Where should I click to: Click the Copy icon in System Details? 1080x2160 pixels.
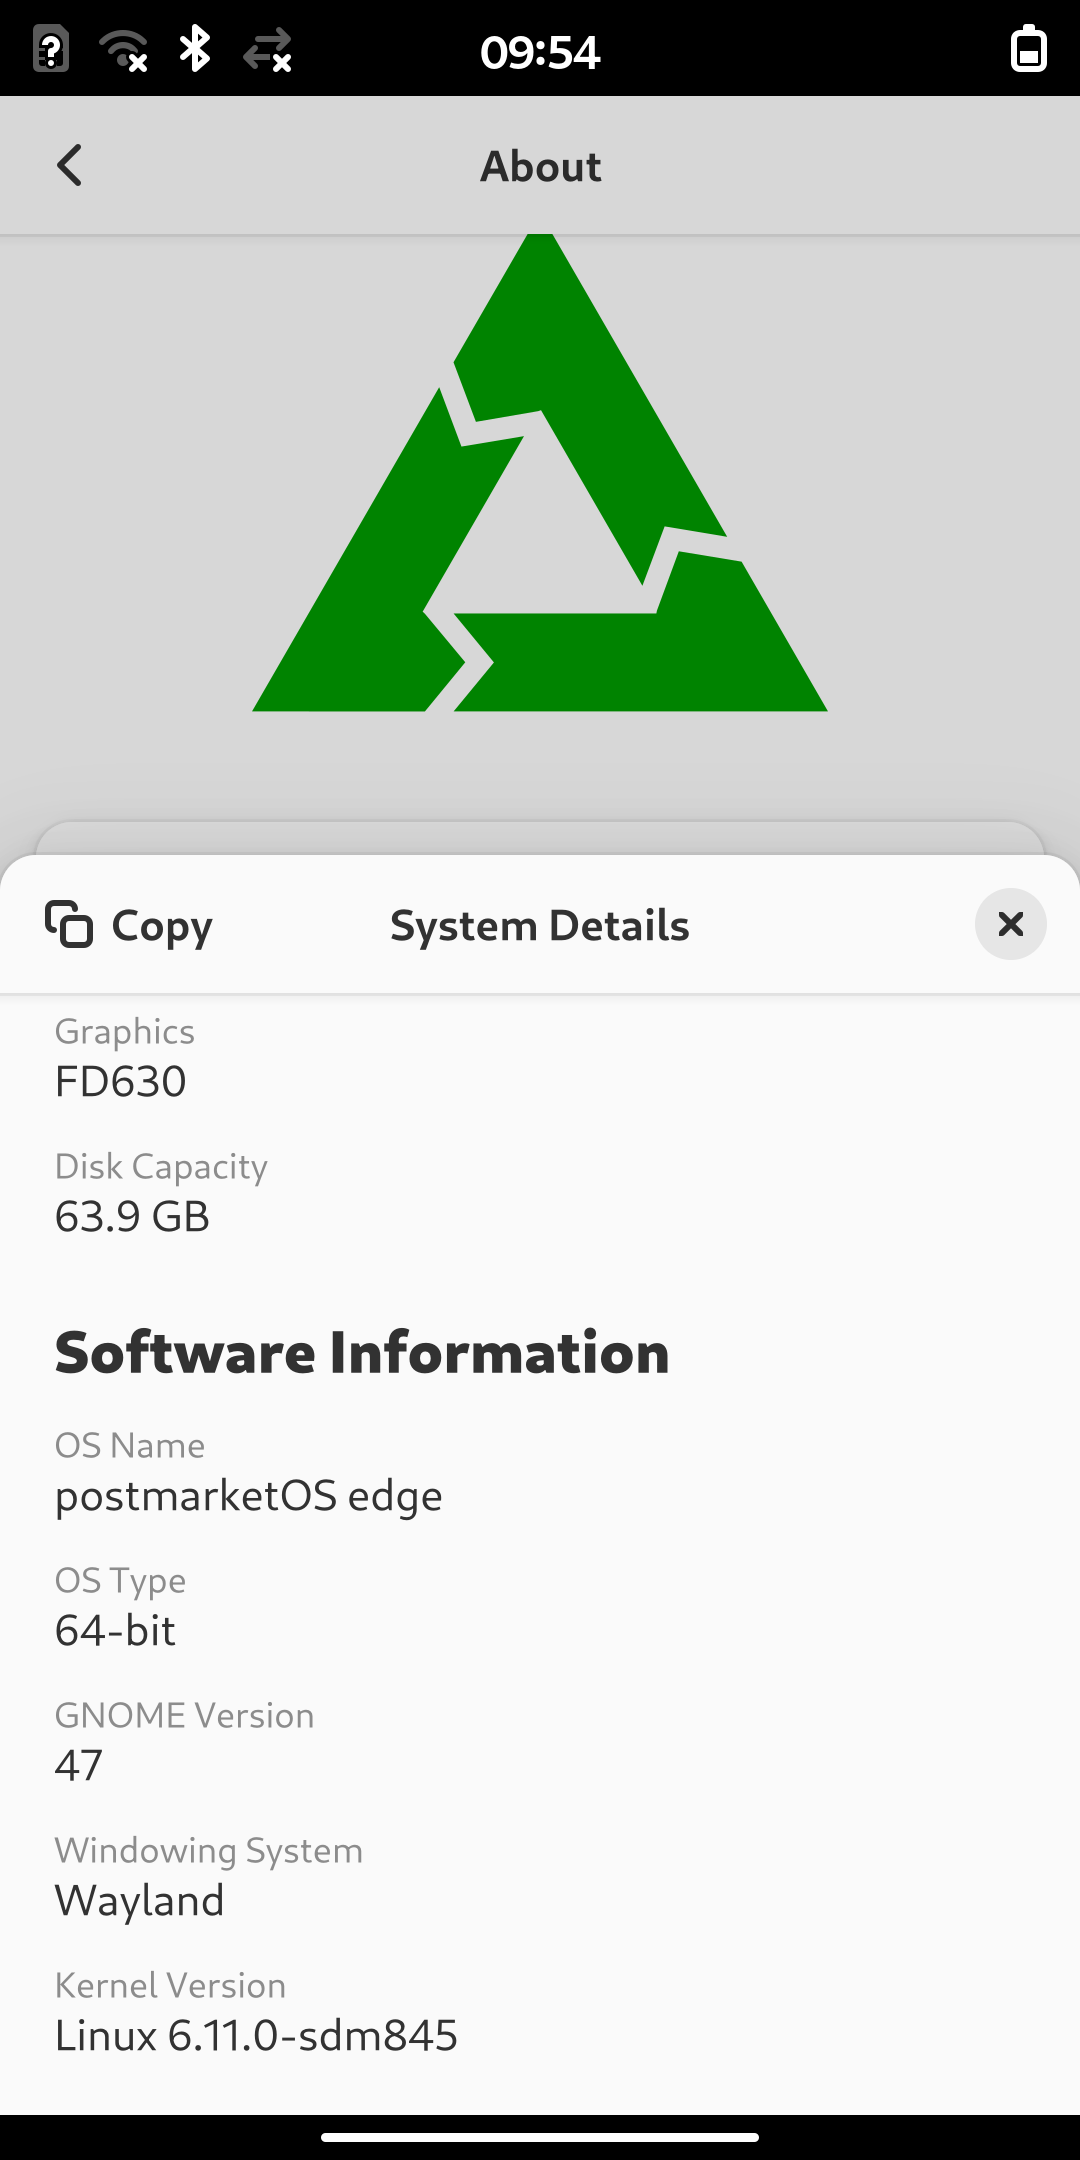(69, 924)
